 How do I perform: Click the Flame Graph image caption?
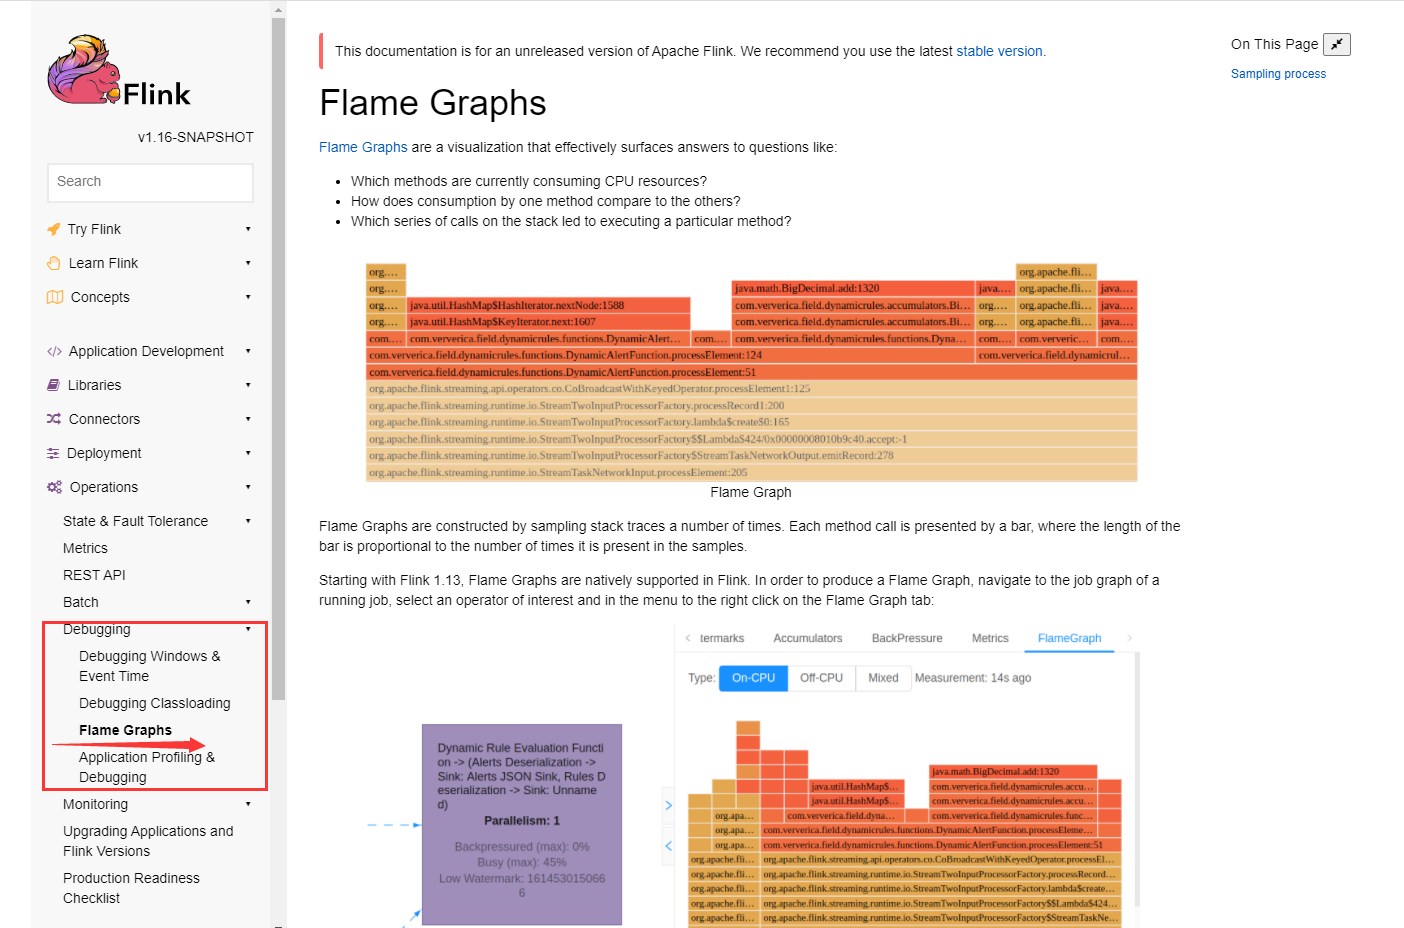pyautogui.click(x=751, y=492)
